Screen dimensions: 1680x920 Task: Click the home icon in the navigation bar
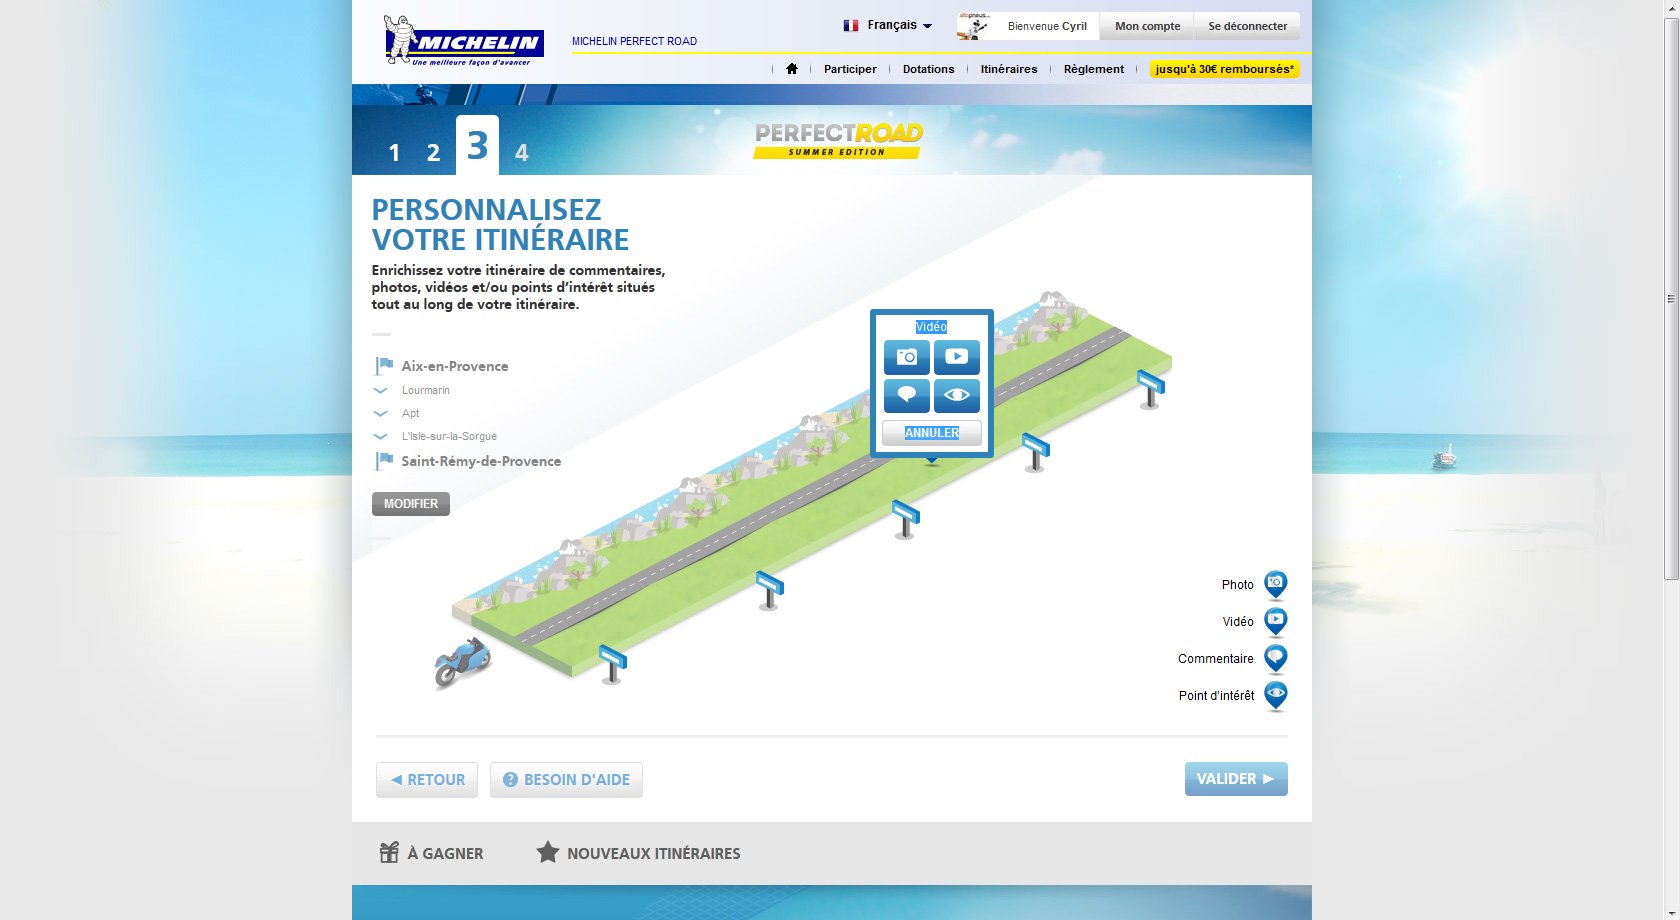pos(792,69)
